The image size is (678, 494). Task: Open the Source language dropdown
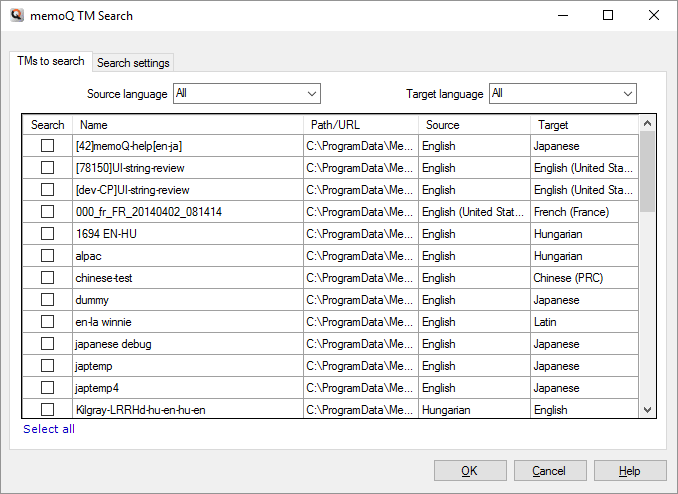click(x=246, y=94)
